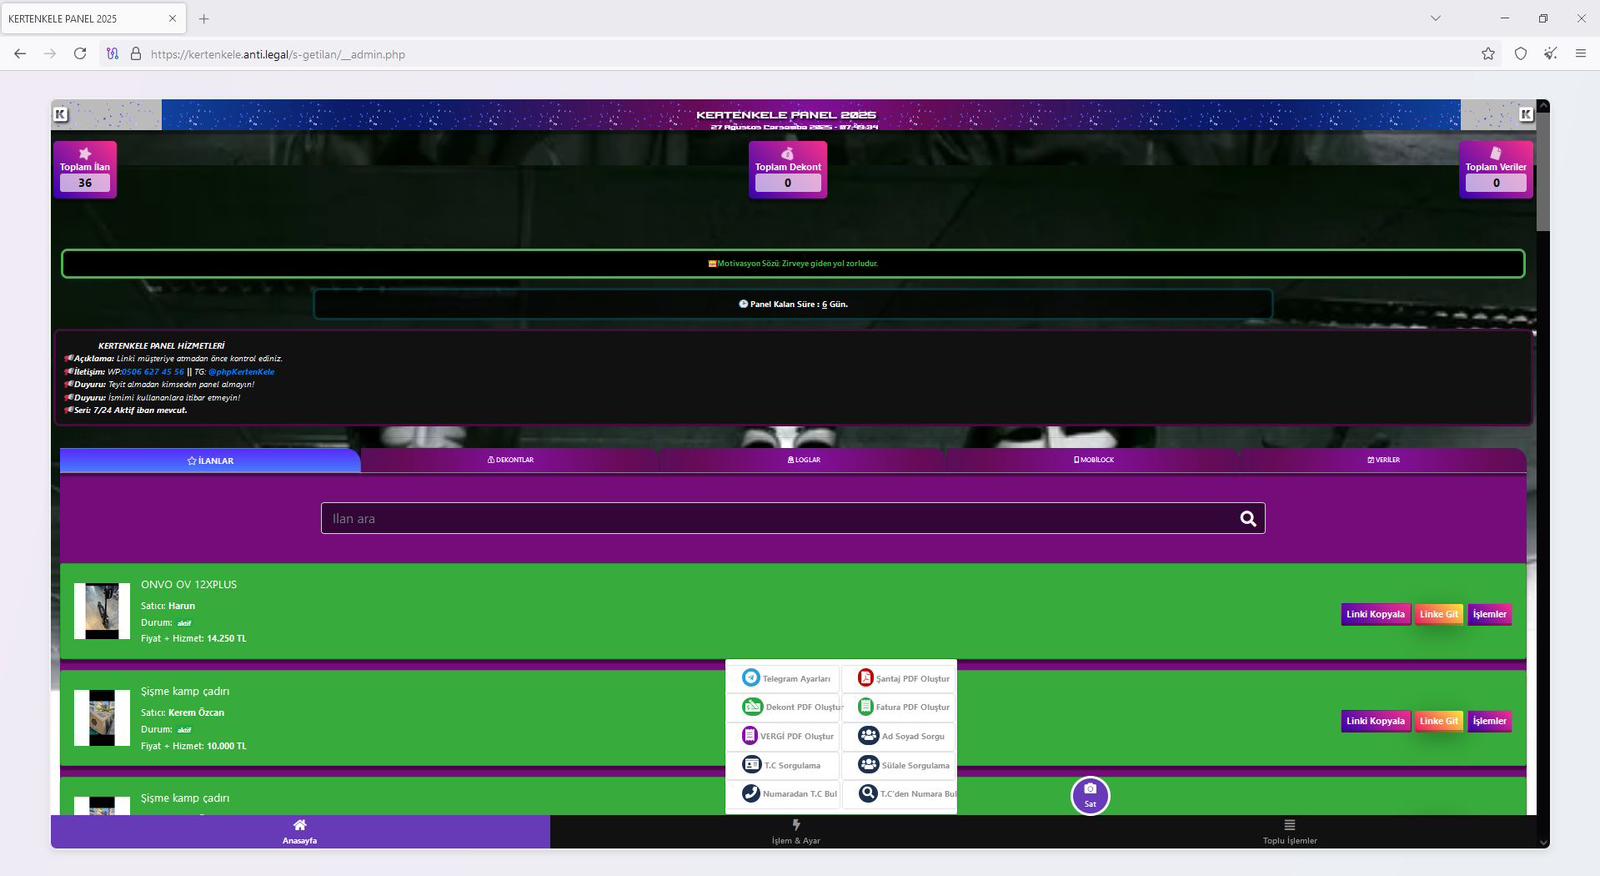Expand İşlemler for the Kerem Özcan listing
The image size is (1600, 876).
[x=1489, y=721]
